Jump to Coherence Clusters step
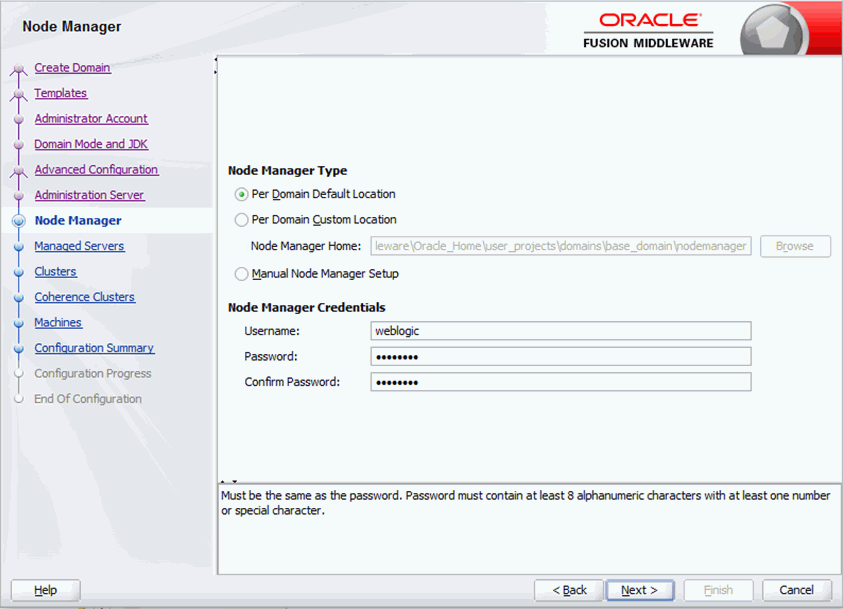This screenshot has height=609, width=843. [84, 297]
